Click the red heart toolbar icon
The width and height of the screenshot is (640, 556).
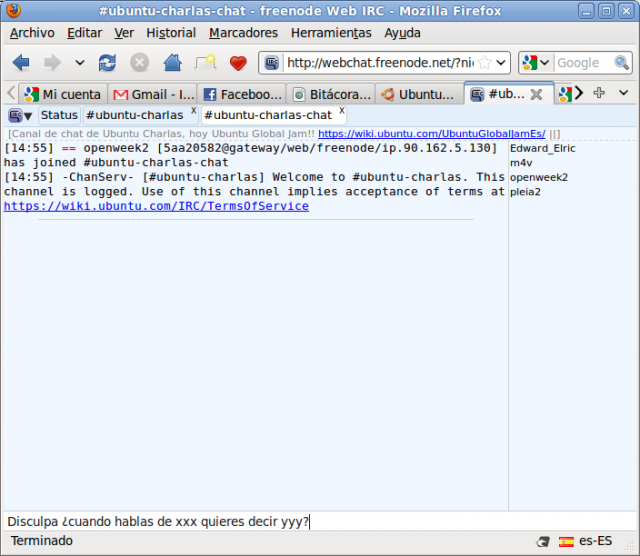[x=238, y=63]
